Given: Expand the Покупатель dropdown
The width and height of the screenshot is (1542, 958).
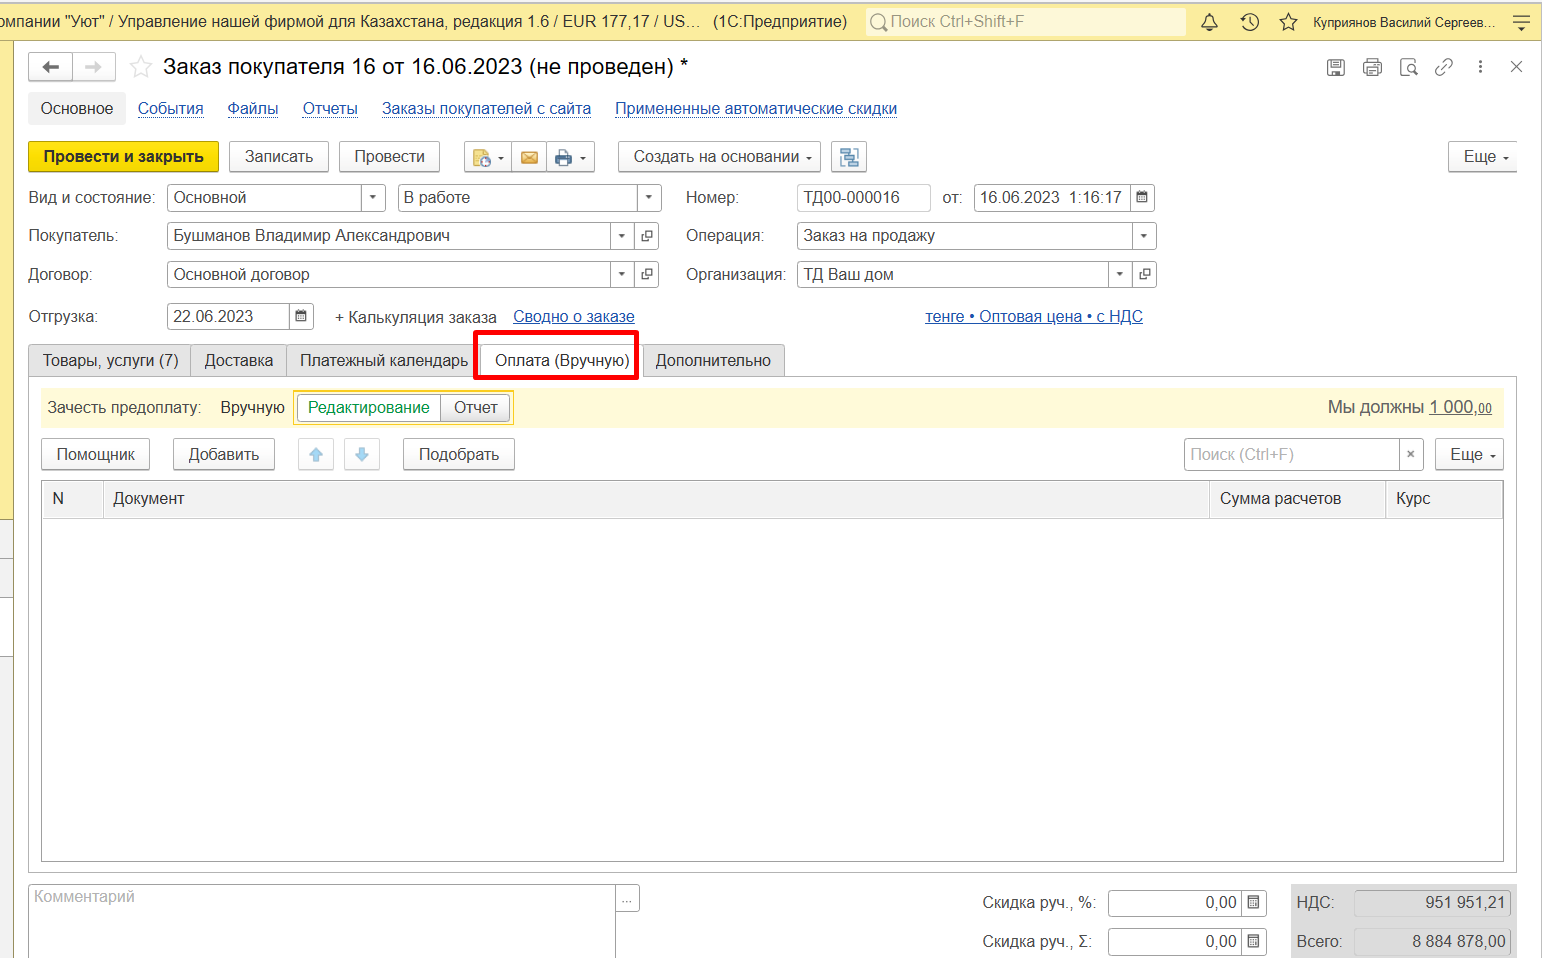Looking at the screenshot, I should pos(622,236).
